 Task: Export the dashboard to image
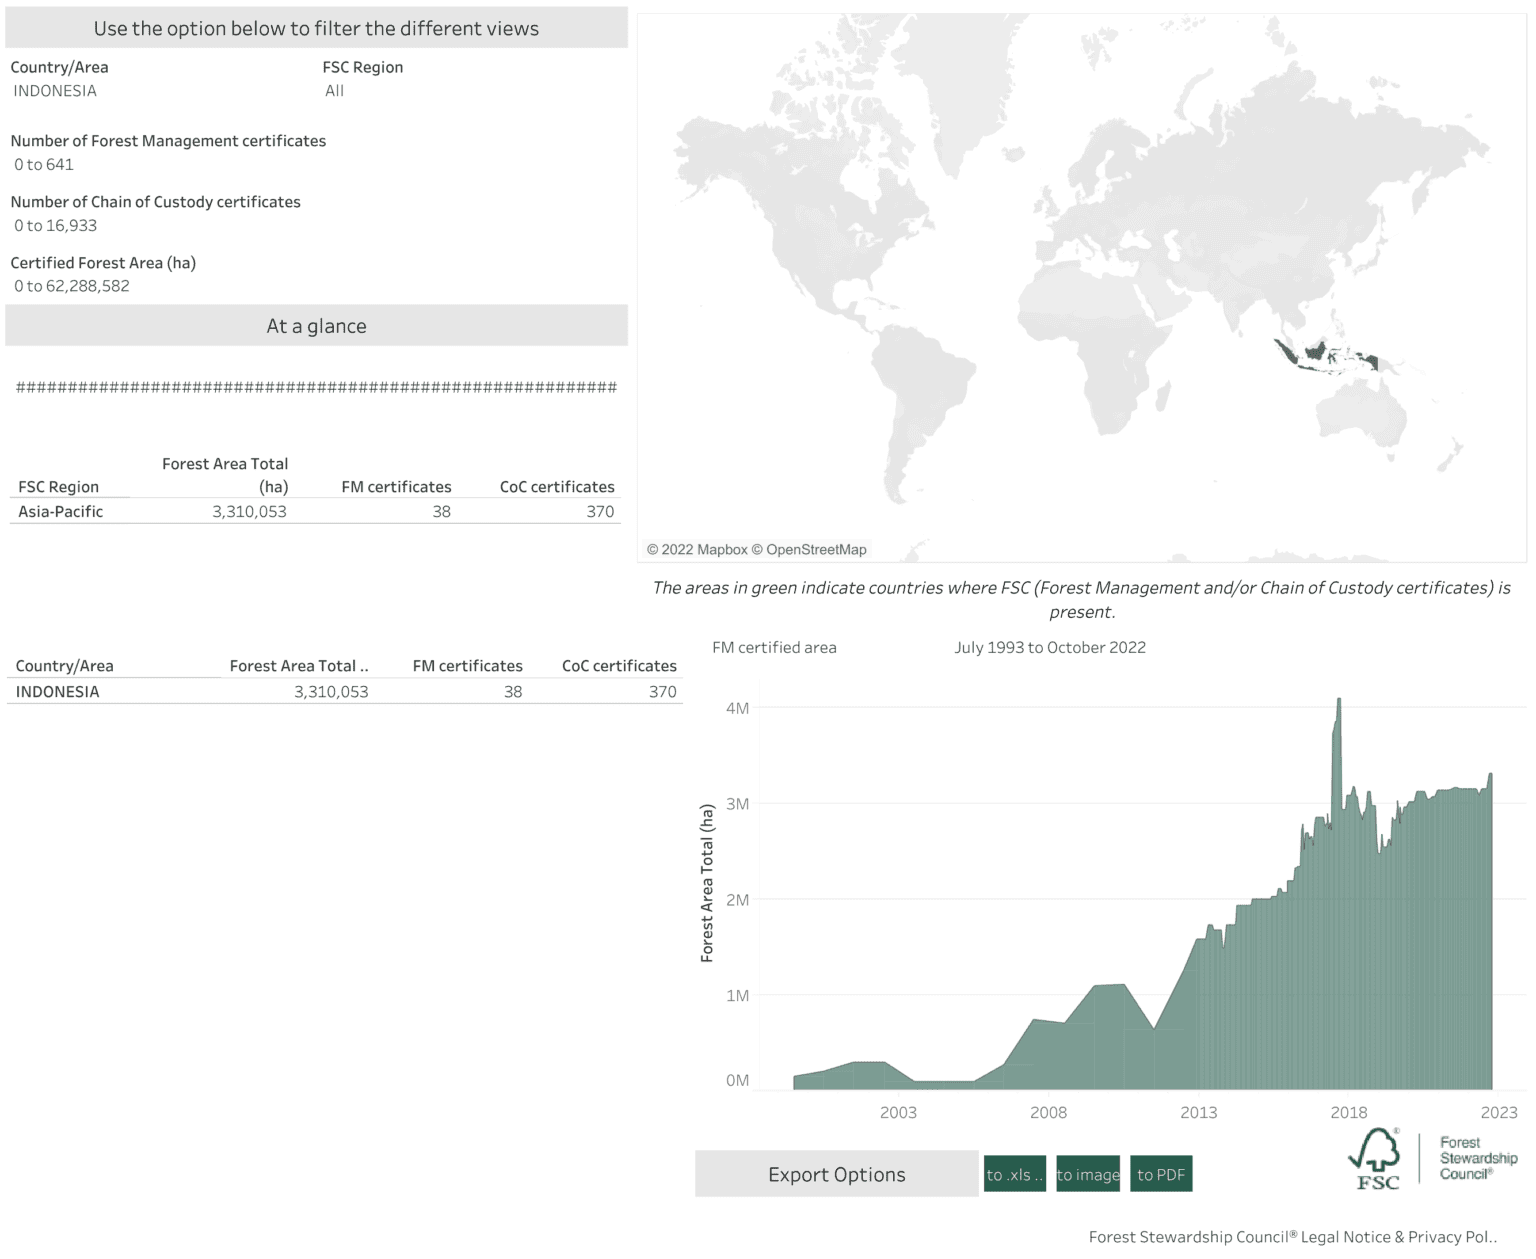click(x=1088, y=1175)
